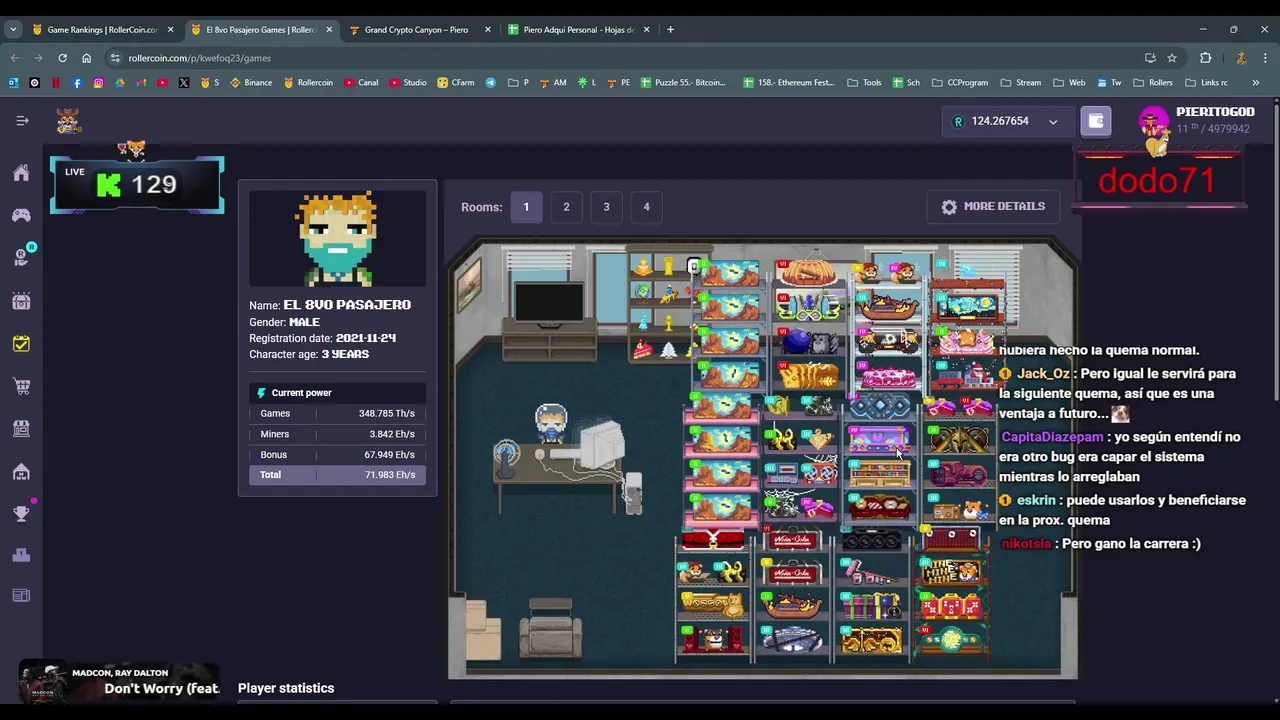Open the Facebook bookmark icon

tap(77, 83)
